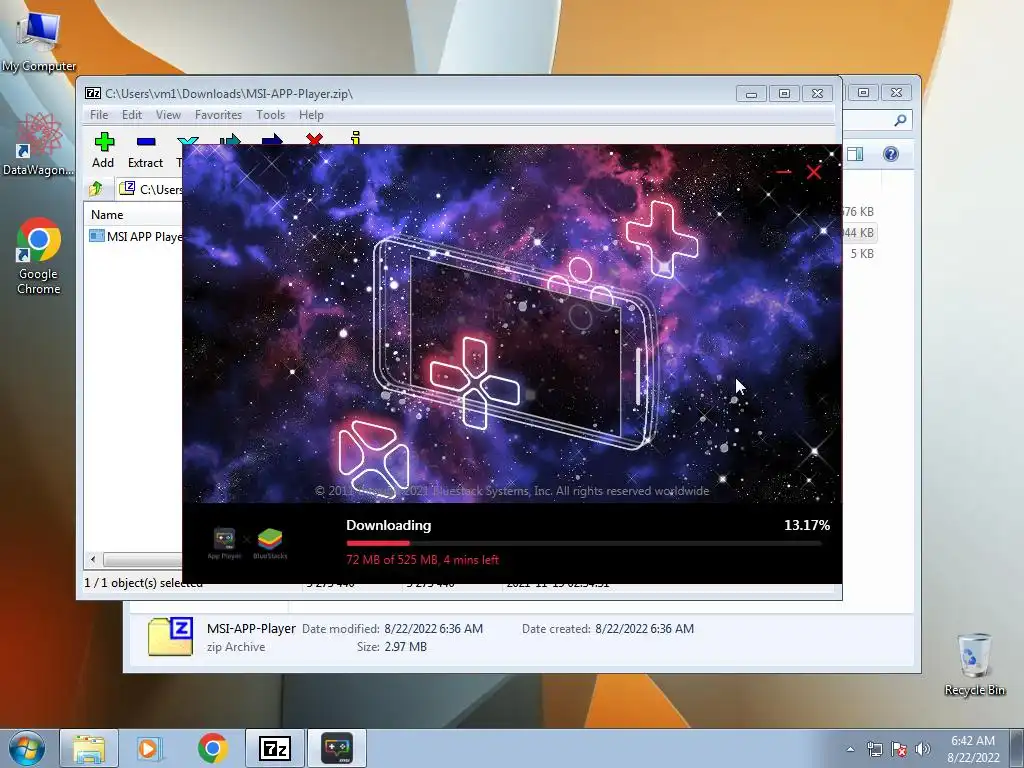Screen dimensions: 1024x768
Task: Select MSI APP Player file in 7-Zip list
Action: [x=135, y=236]
